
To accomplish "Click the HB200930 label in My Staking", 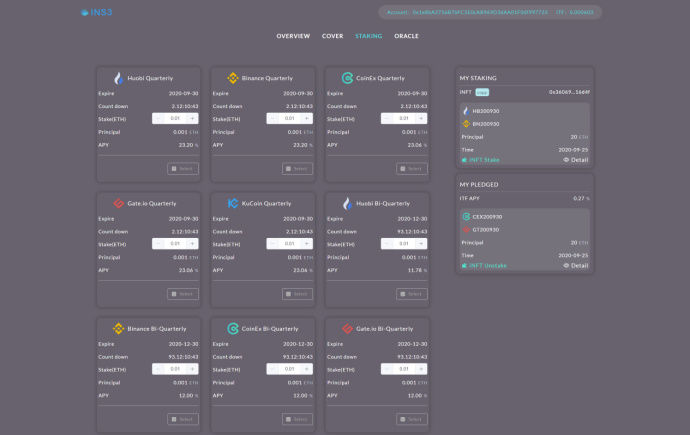I will point(486,111).
